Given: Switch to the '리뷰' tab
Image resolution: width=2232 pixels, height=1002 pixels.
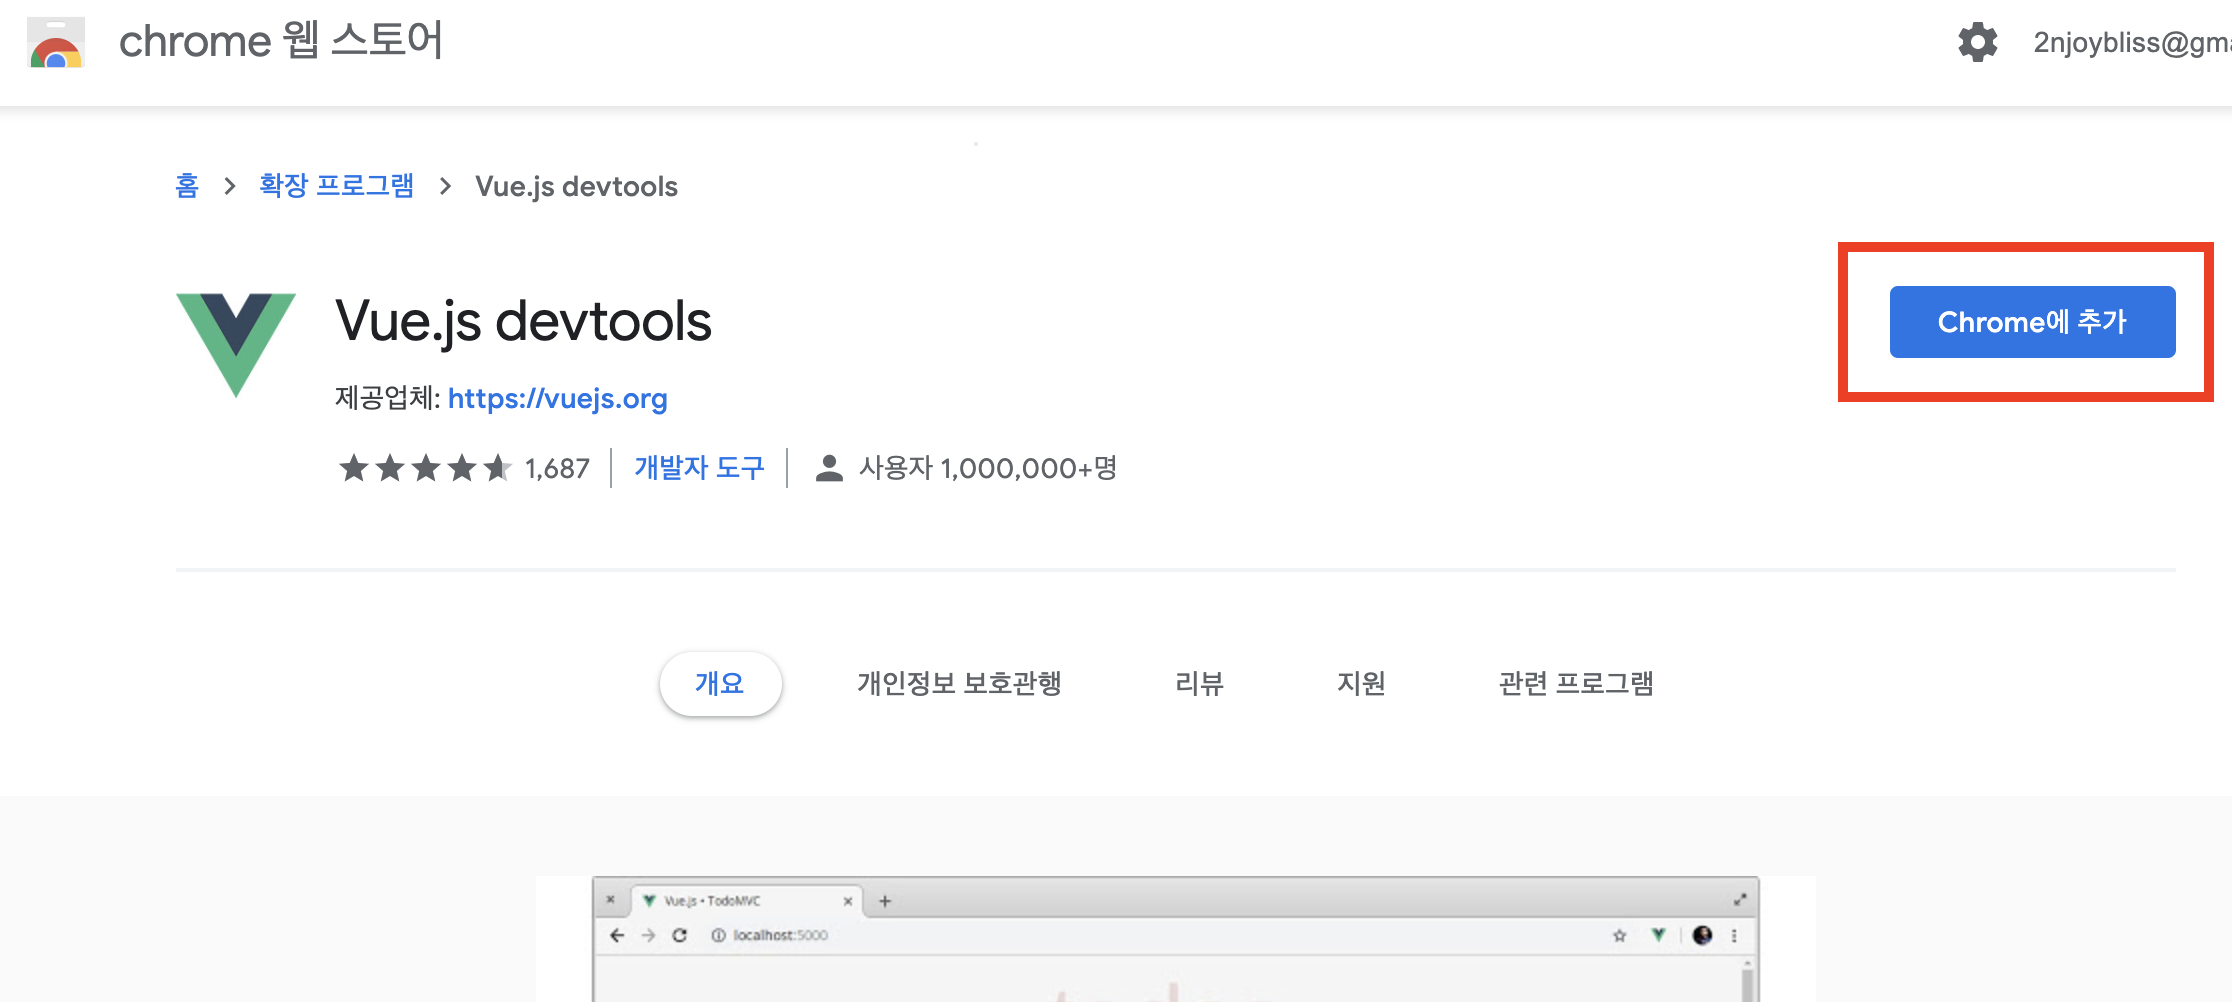Looking at the screenshot, I should (1199, 684).
